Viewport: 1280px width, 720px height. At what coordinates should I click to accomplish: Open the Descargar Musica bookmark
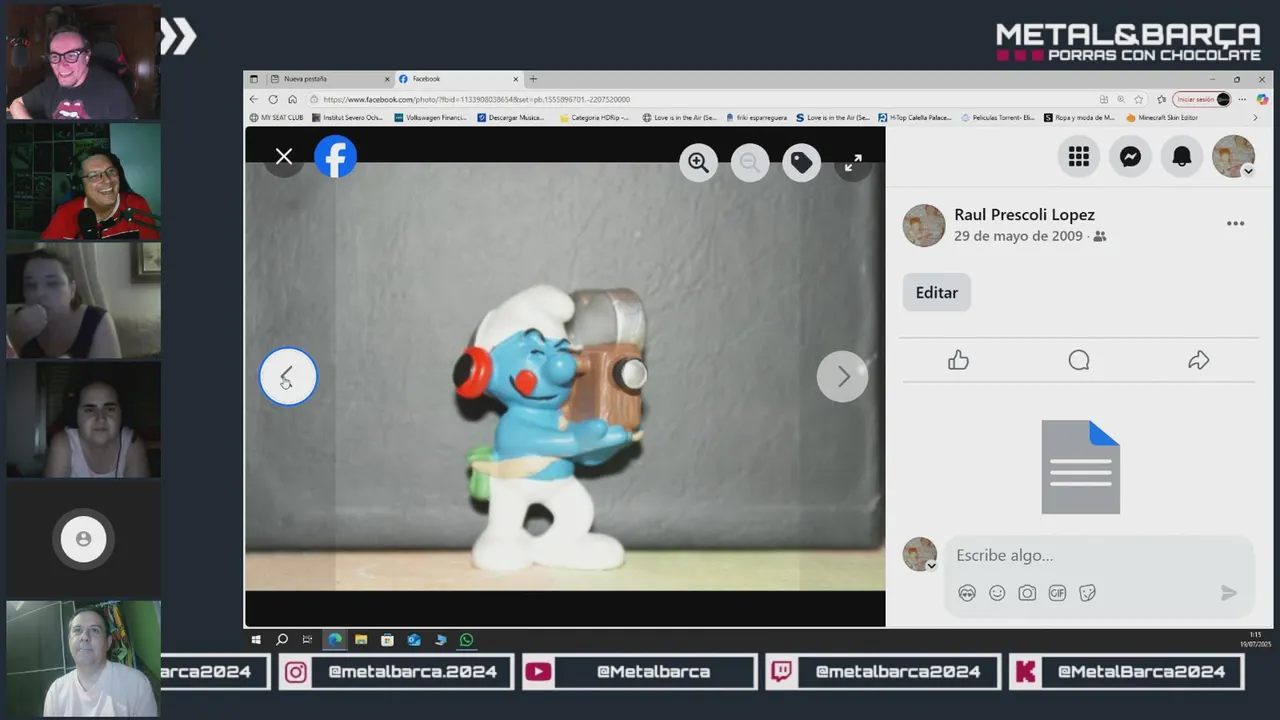512,117
